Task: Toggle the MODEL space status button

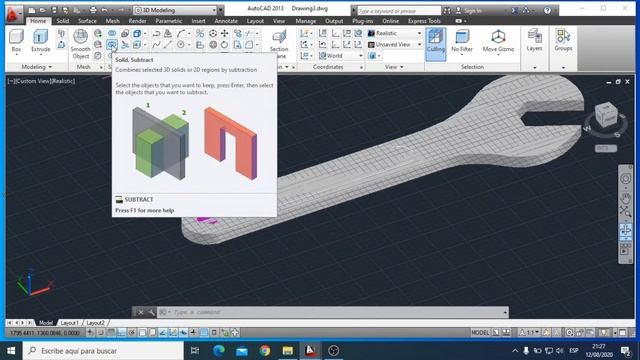Action: (480, 333)
